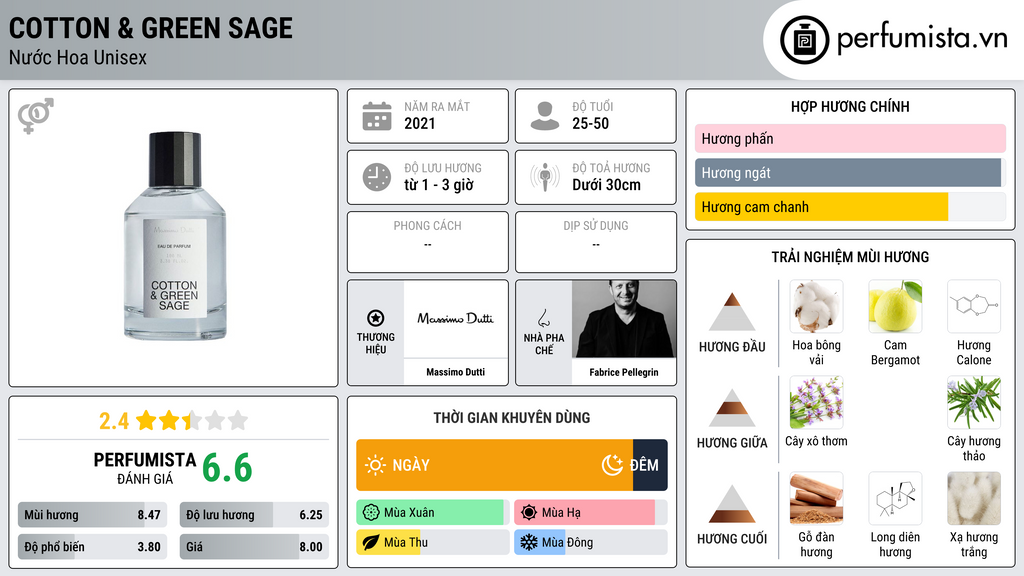Viewport: 1024px width, 576px height.
Task: Click the Thời gian khuyên dùng heading
Action: [512, 418]
